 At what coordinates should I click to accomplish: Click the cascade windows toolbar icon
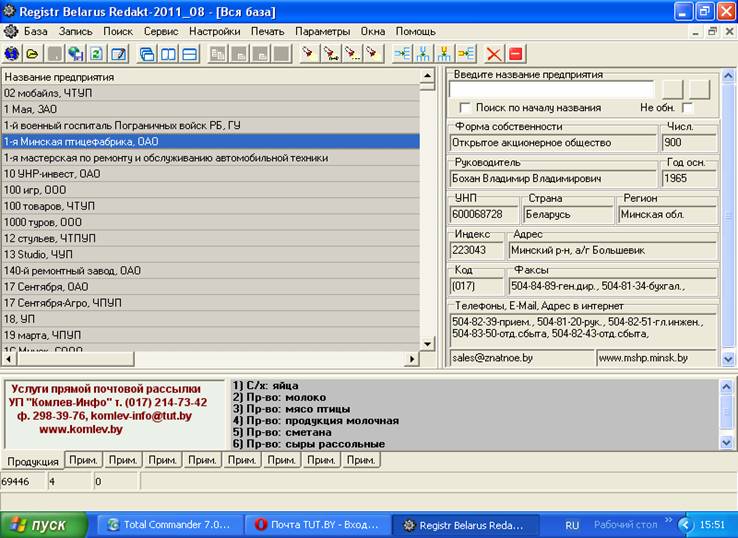tap(146, 53)
